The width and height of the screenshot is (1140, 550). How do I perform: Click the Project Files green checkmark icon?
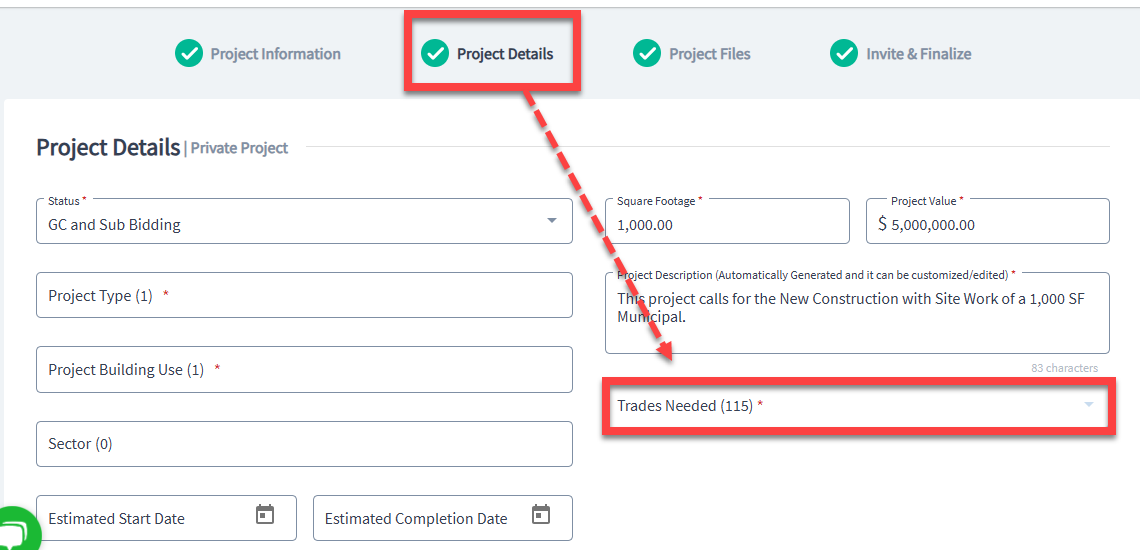647,53
